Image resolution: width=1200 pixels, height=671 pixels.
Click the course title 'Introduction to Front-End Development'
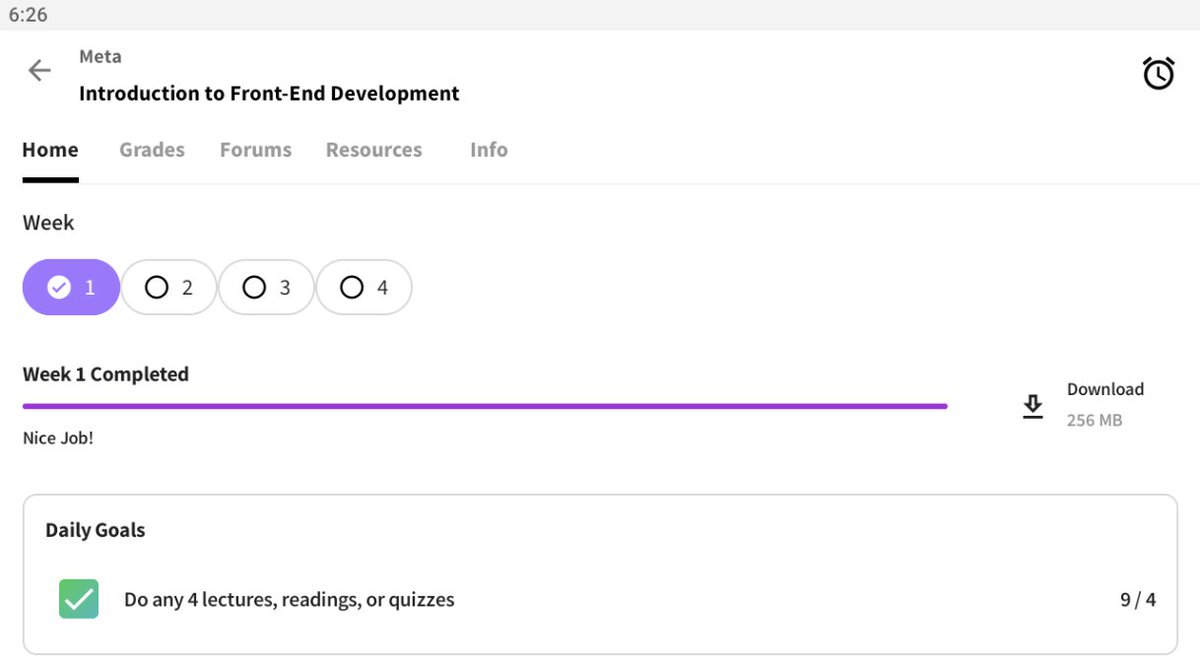pyautogui.click(x=269, y=93)
